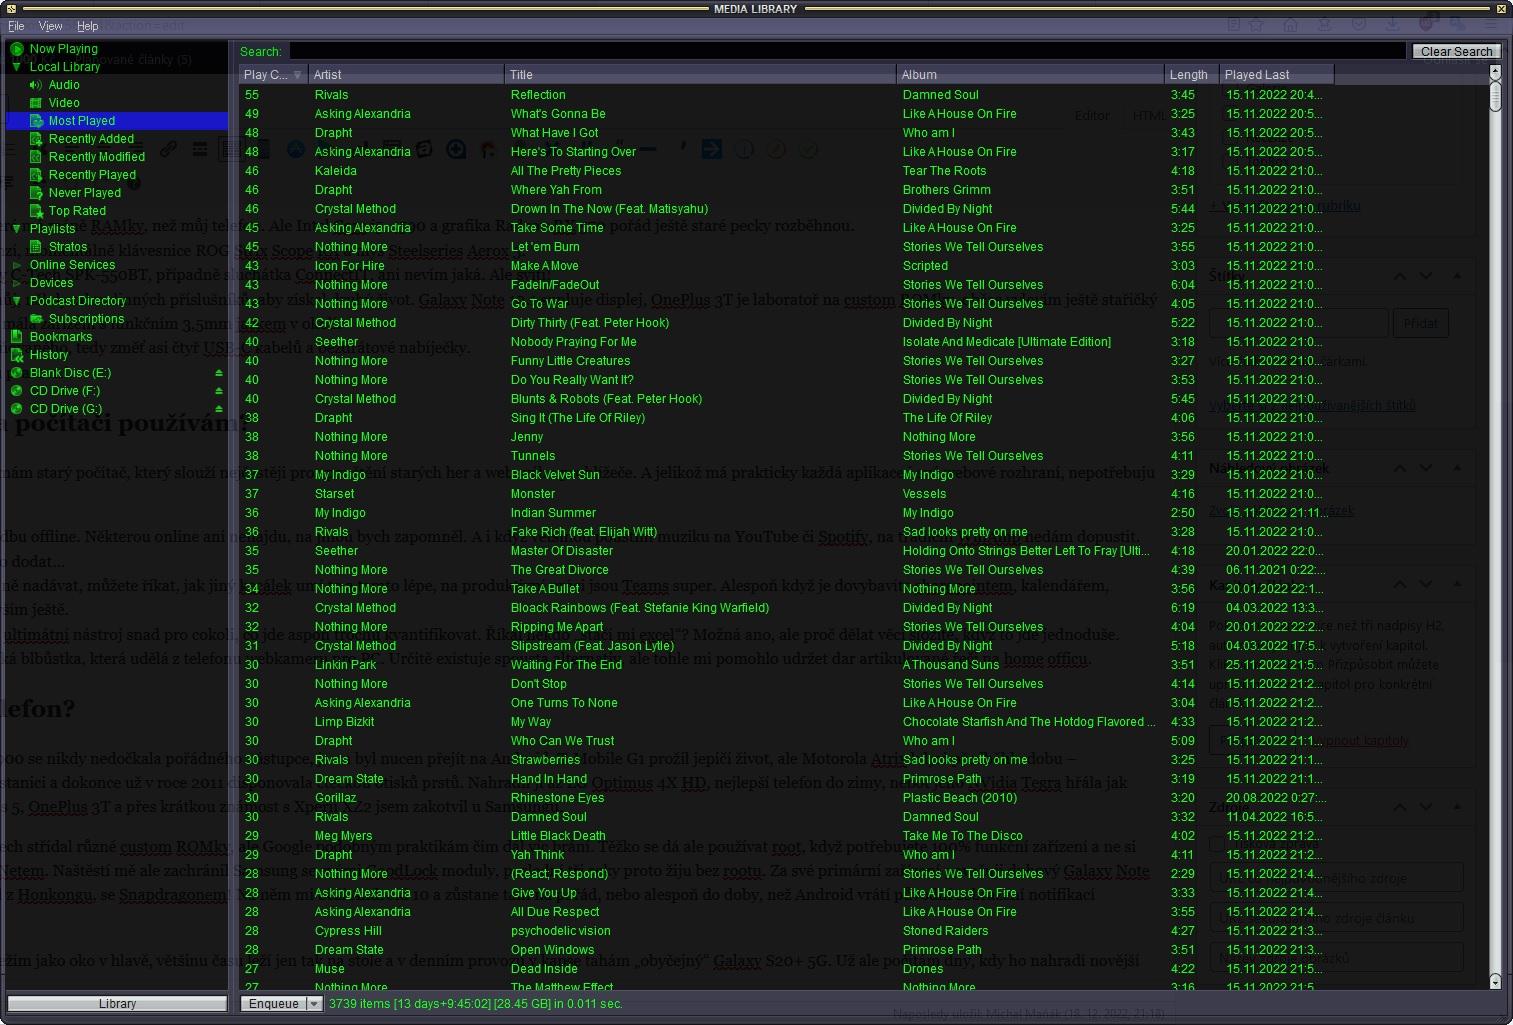Select the Audio speaker icon
1513x1025 pixels.
(36, 85)
